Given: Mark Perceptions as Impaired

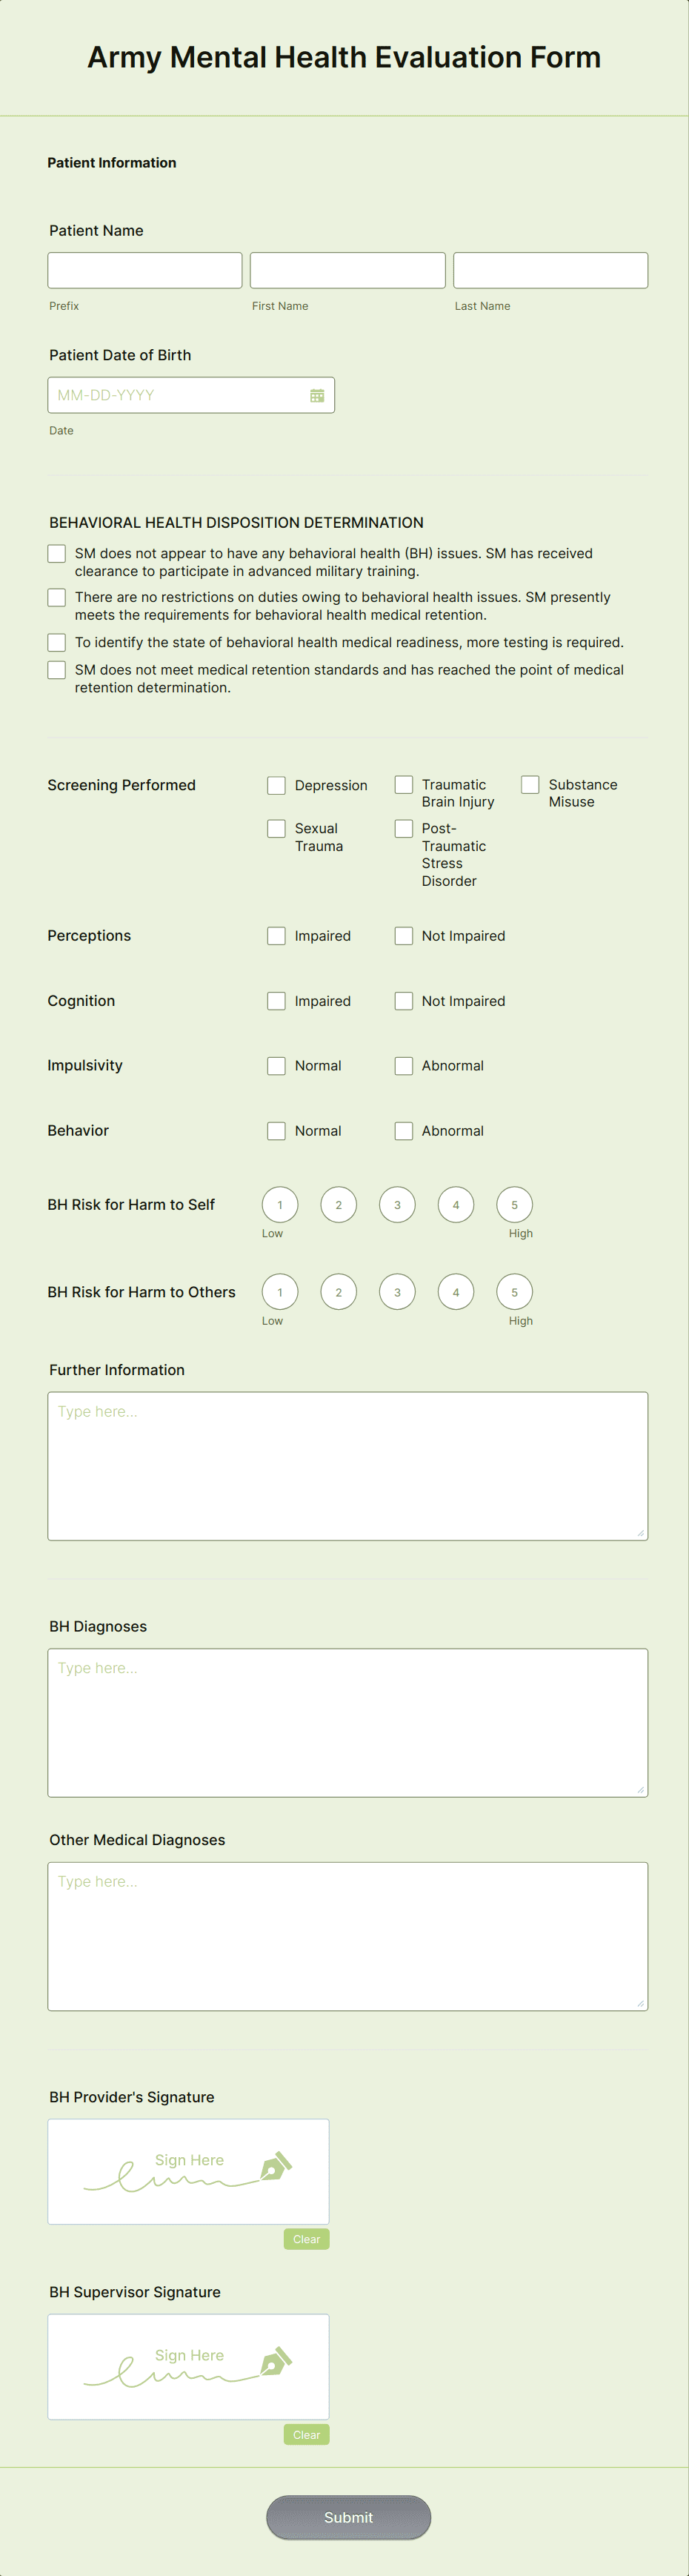Looking at the screenshot, I should (276, 935).
